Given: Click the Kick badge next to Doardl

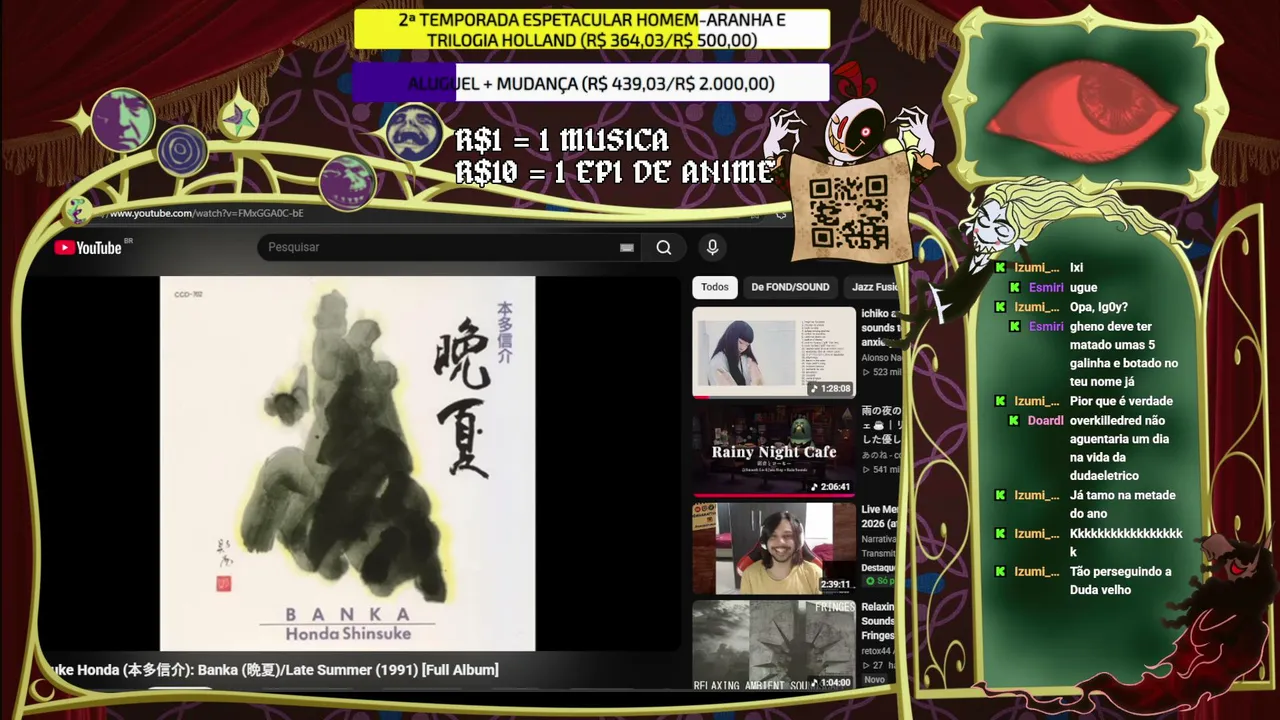Looking at the screenshot, I should point(1015,421).
